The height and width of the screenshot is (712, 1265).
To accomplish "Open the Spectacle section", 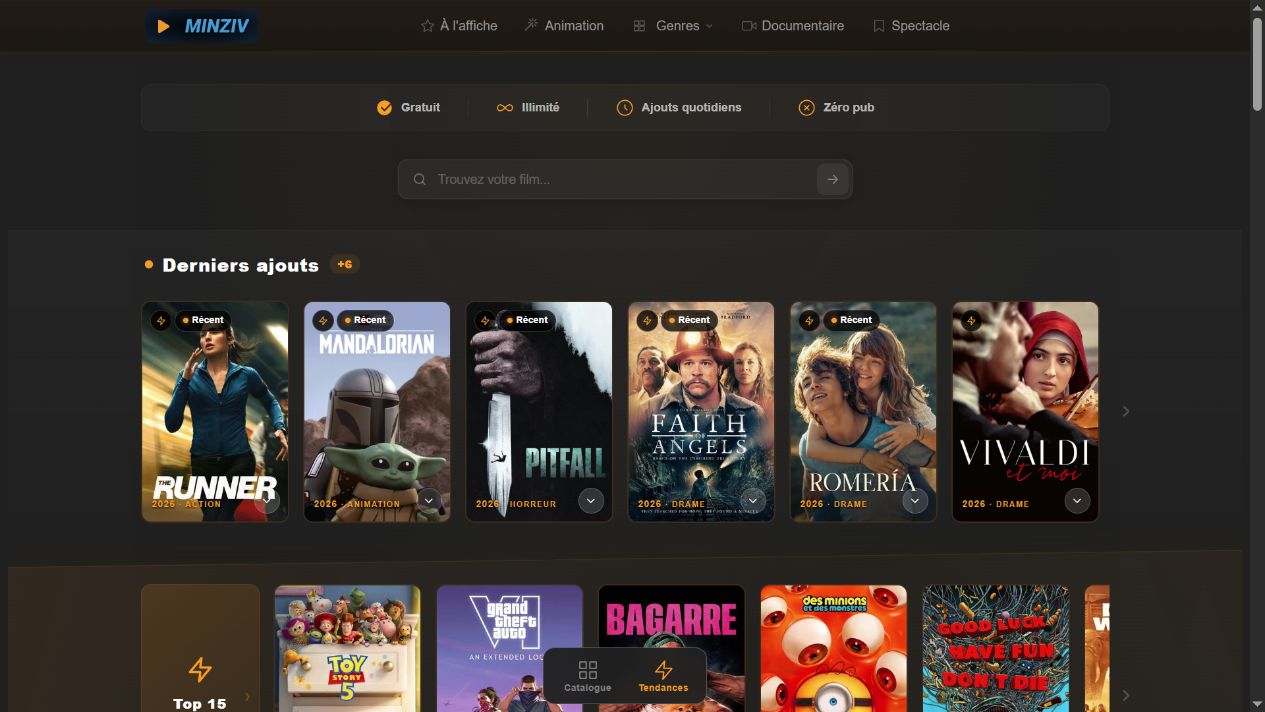I will (911, 26).
